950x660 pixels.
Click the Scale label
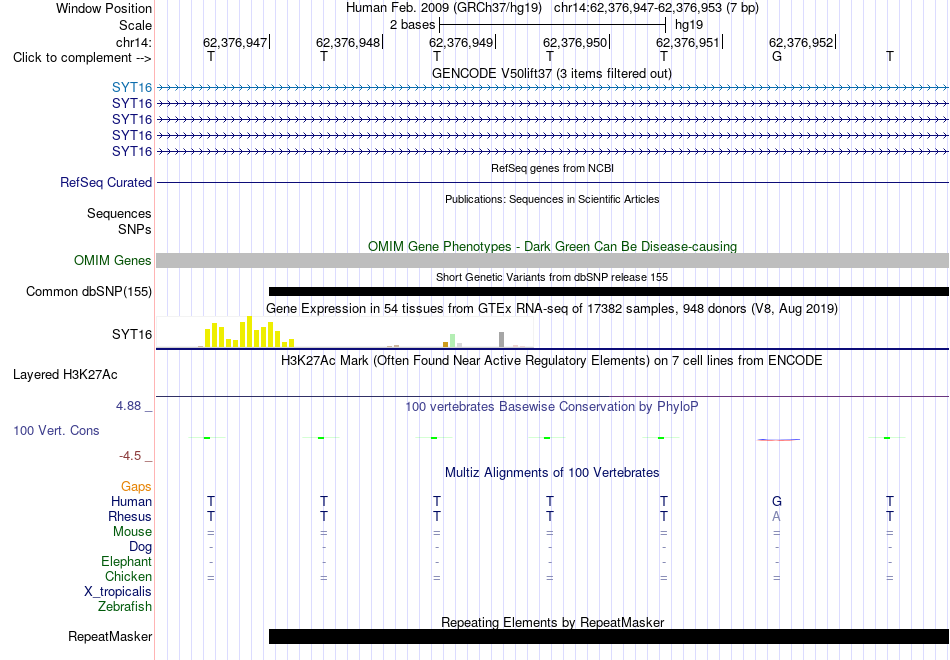point(135,25)
